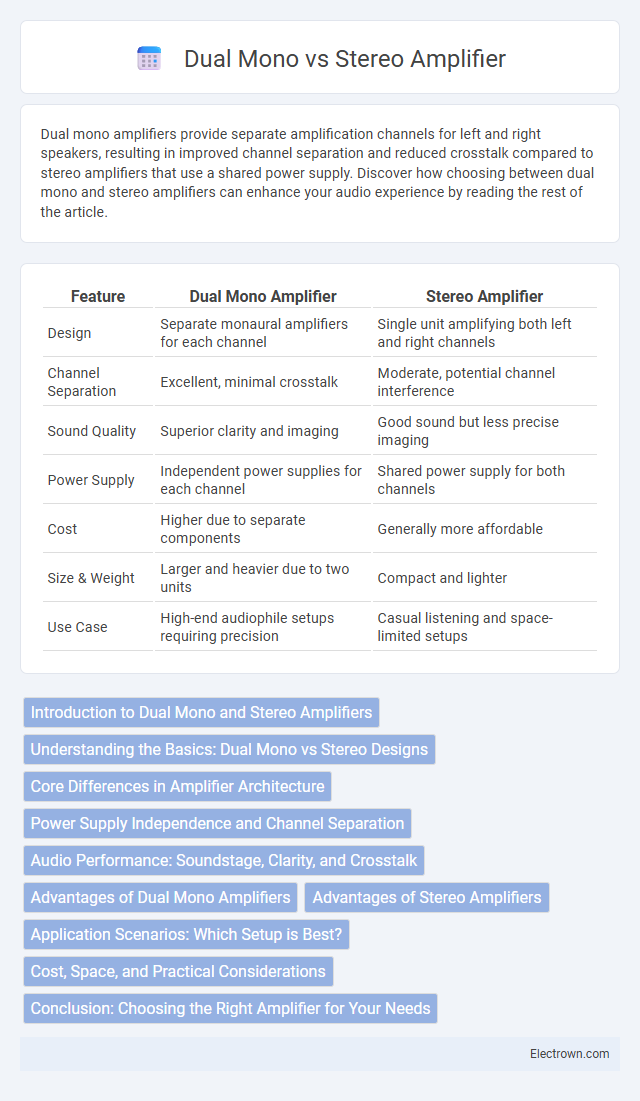Image resolution: width=640 pixels, height=1101 pixels.
Task: Open Introduction to Dual Mono and Stereo Amplifiers
Action: [x=201, y=712]
